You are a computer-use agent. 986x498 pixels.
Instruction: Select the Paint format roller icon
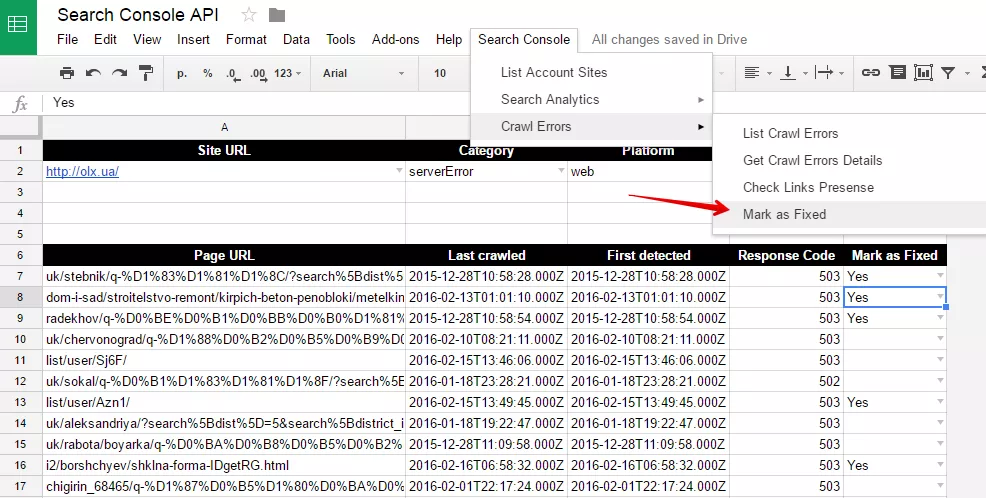click(146, 73)
